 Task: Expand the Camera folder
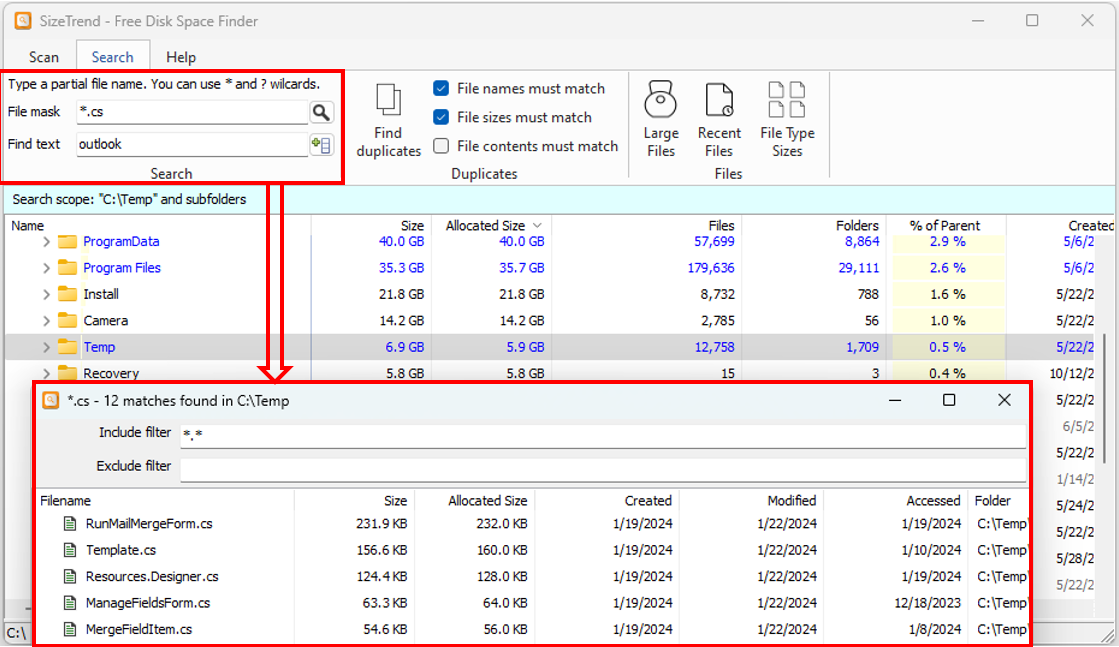[46, 321]
